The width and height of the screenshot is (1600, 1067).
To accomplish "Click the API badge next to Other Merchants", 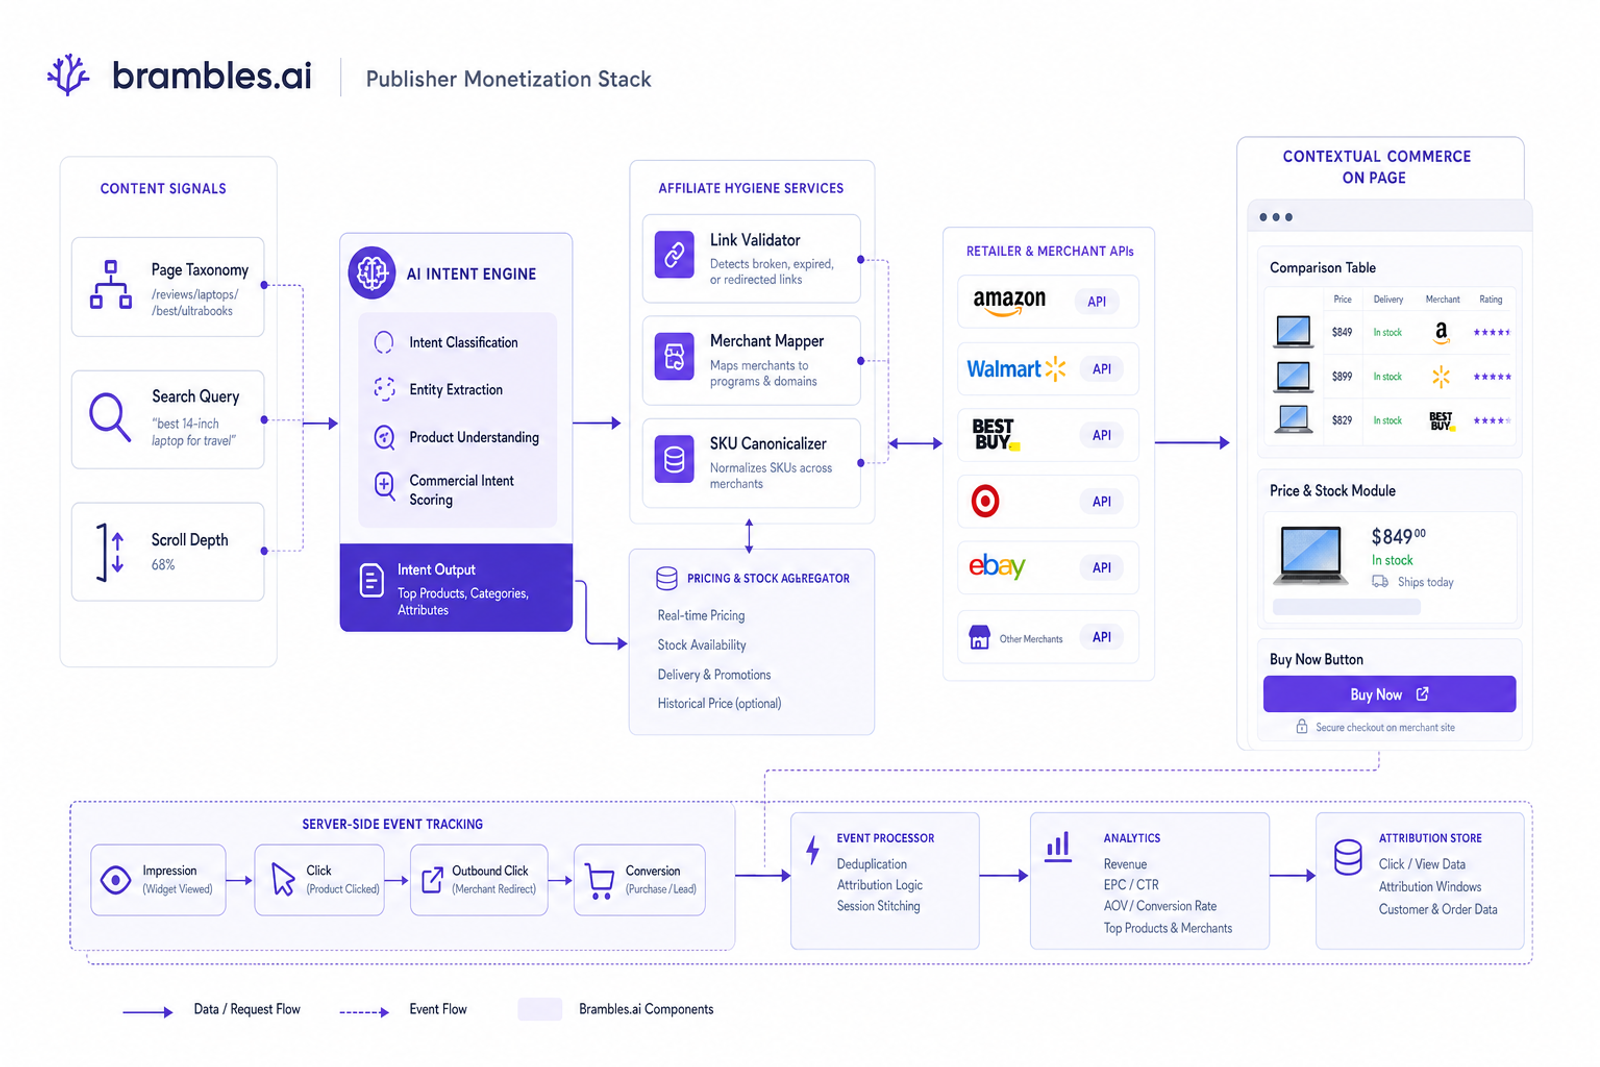I will click(1102, 637).
